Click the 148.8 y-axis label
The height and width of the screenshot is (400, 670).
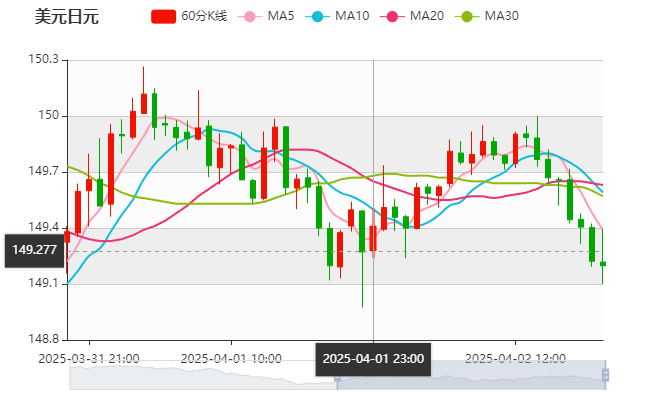pos(45,340)
